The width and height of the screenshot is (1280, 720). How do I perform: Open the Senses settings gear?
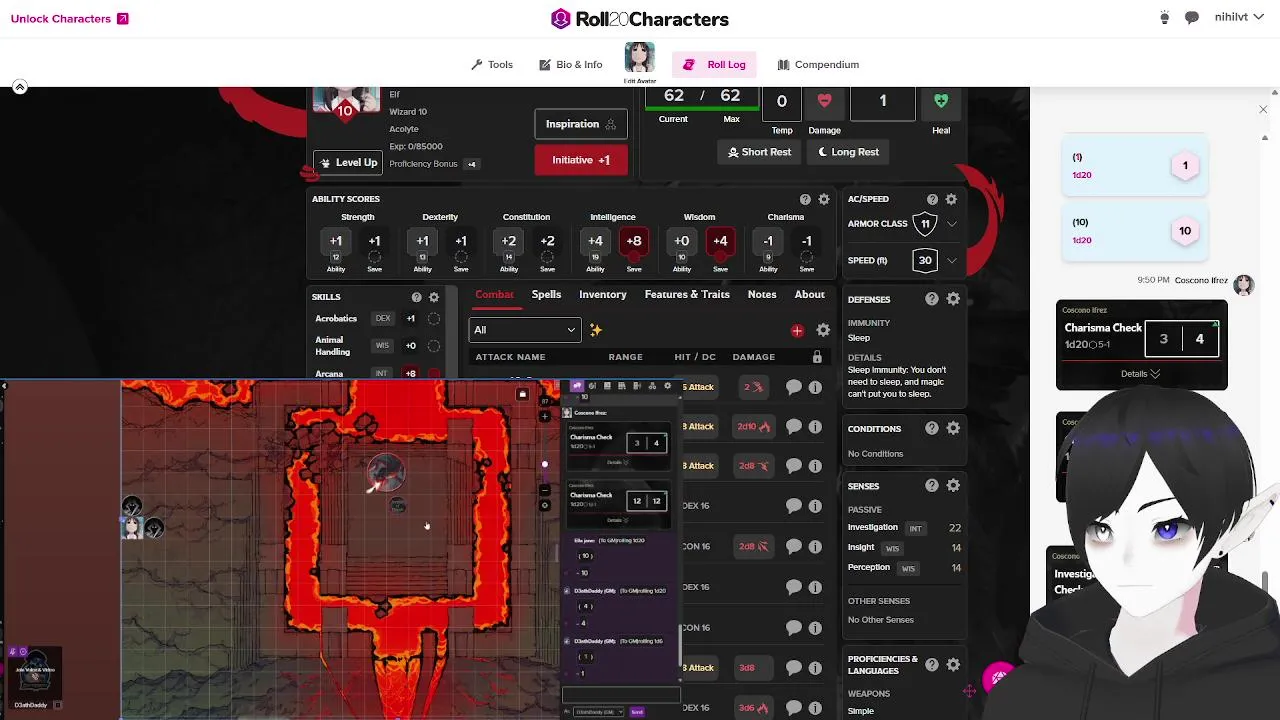[x=953, y=486]
